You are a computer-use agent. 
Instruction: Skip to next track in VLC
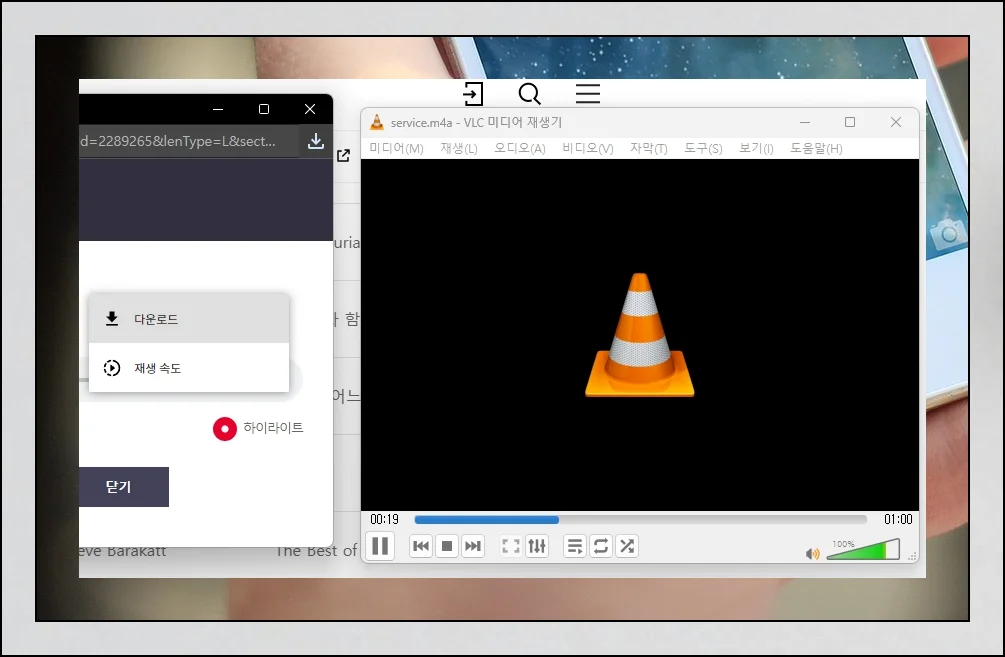coord(473,546)
